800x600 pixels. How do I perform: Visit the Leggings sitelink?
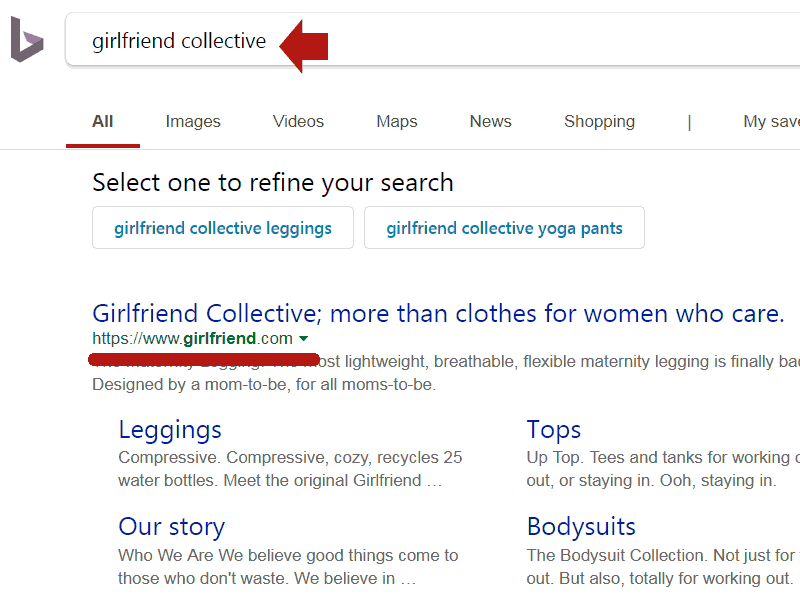tap(169, 429)
